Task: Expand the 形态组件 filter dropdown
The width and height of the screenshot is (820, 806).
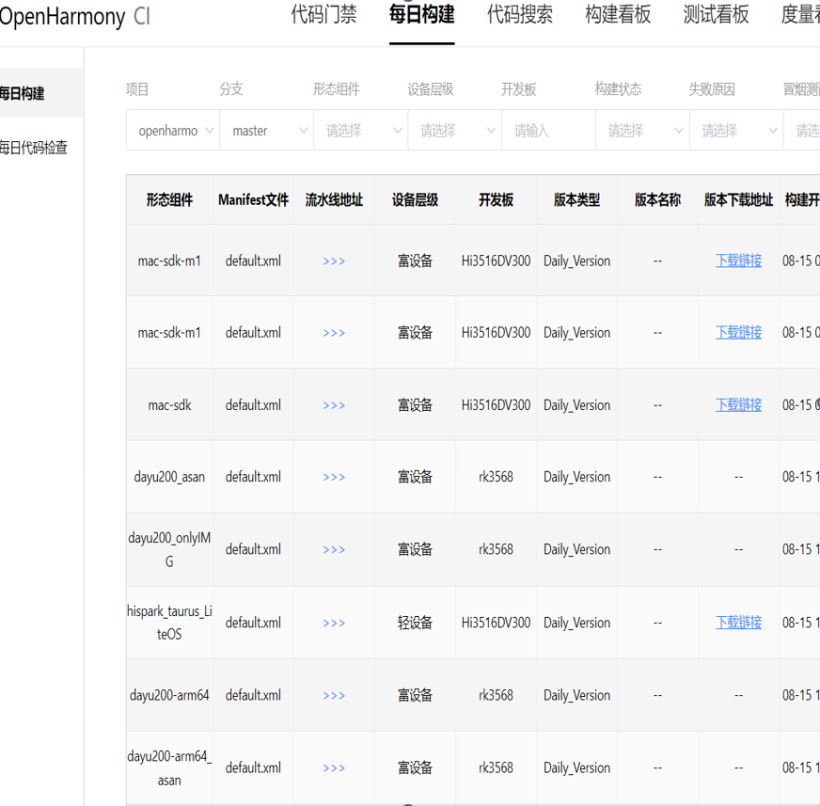Action: click(360, 131)
